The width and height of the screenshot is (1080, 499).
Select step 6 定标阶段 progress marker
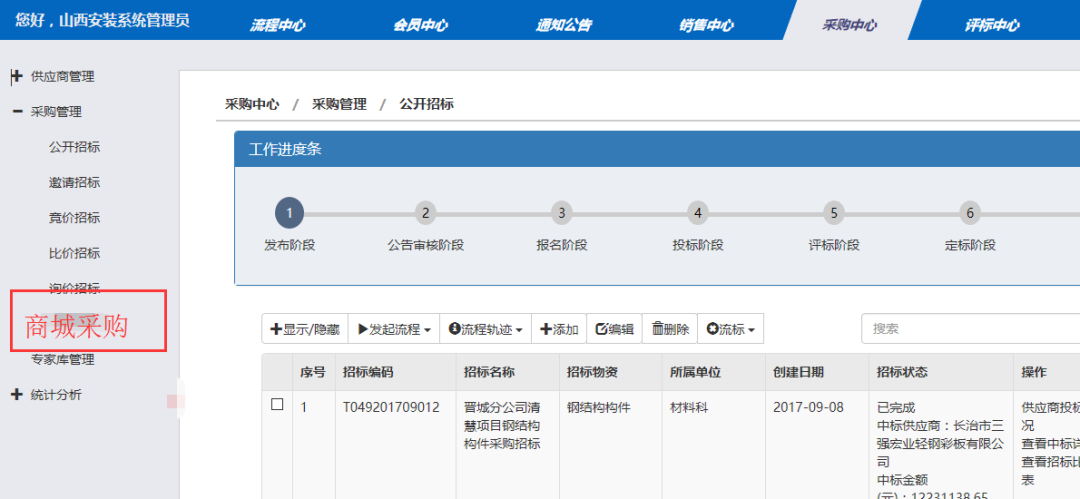[970, 213]
